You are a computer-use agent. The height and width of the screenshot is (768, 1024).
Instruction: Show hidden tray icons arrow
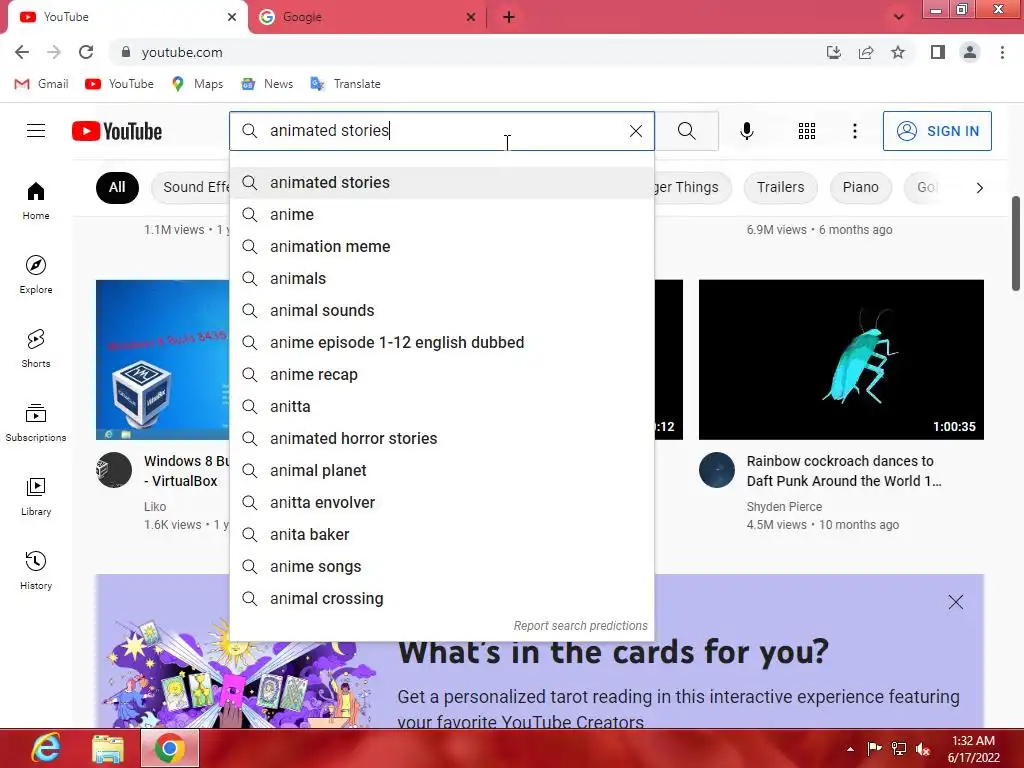(x=850, y=749)
